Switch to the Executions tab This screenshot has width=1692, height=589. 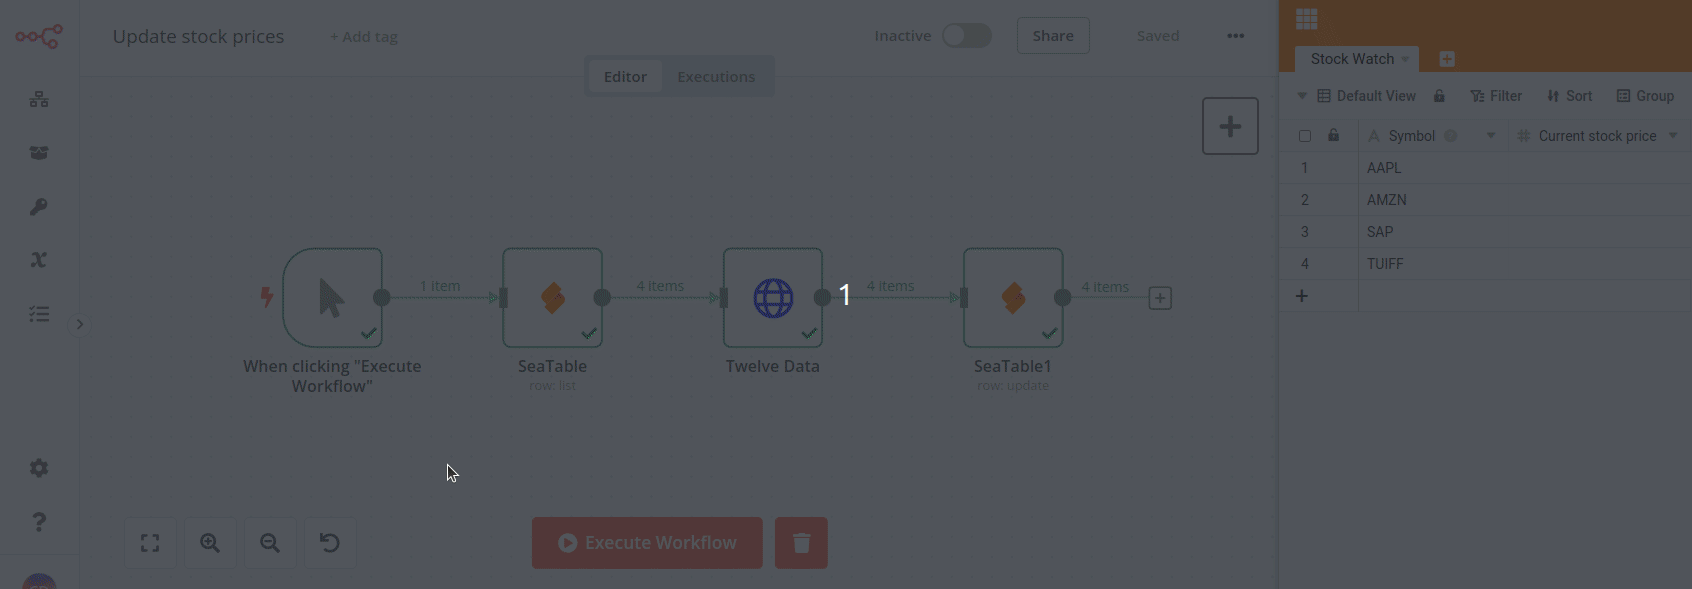tap(716, 77)
